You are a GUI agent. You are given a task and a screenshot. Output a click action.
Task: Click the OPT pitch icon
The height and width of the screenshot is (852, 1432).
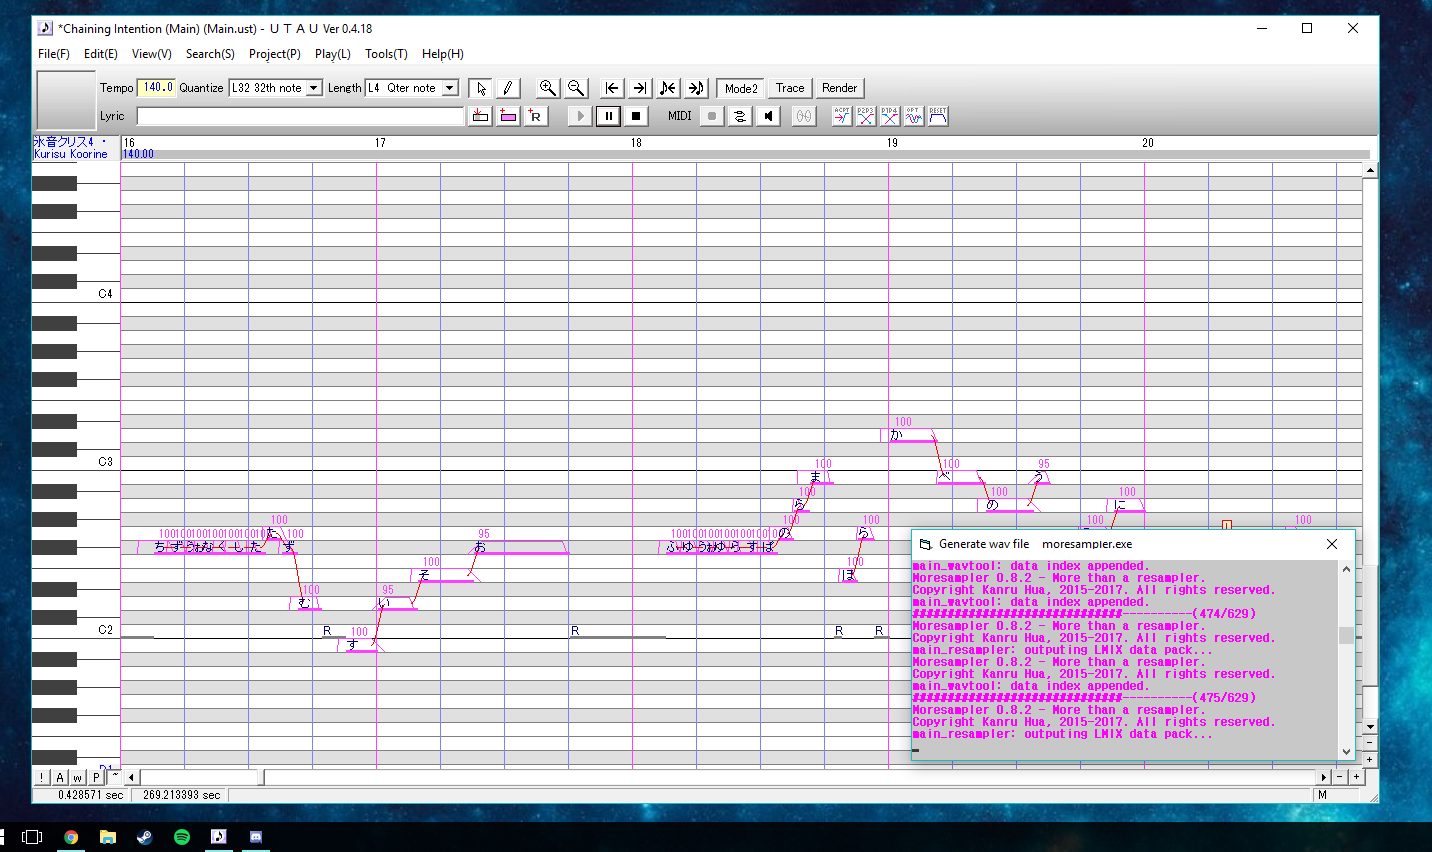(x=914, y=116)
